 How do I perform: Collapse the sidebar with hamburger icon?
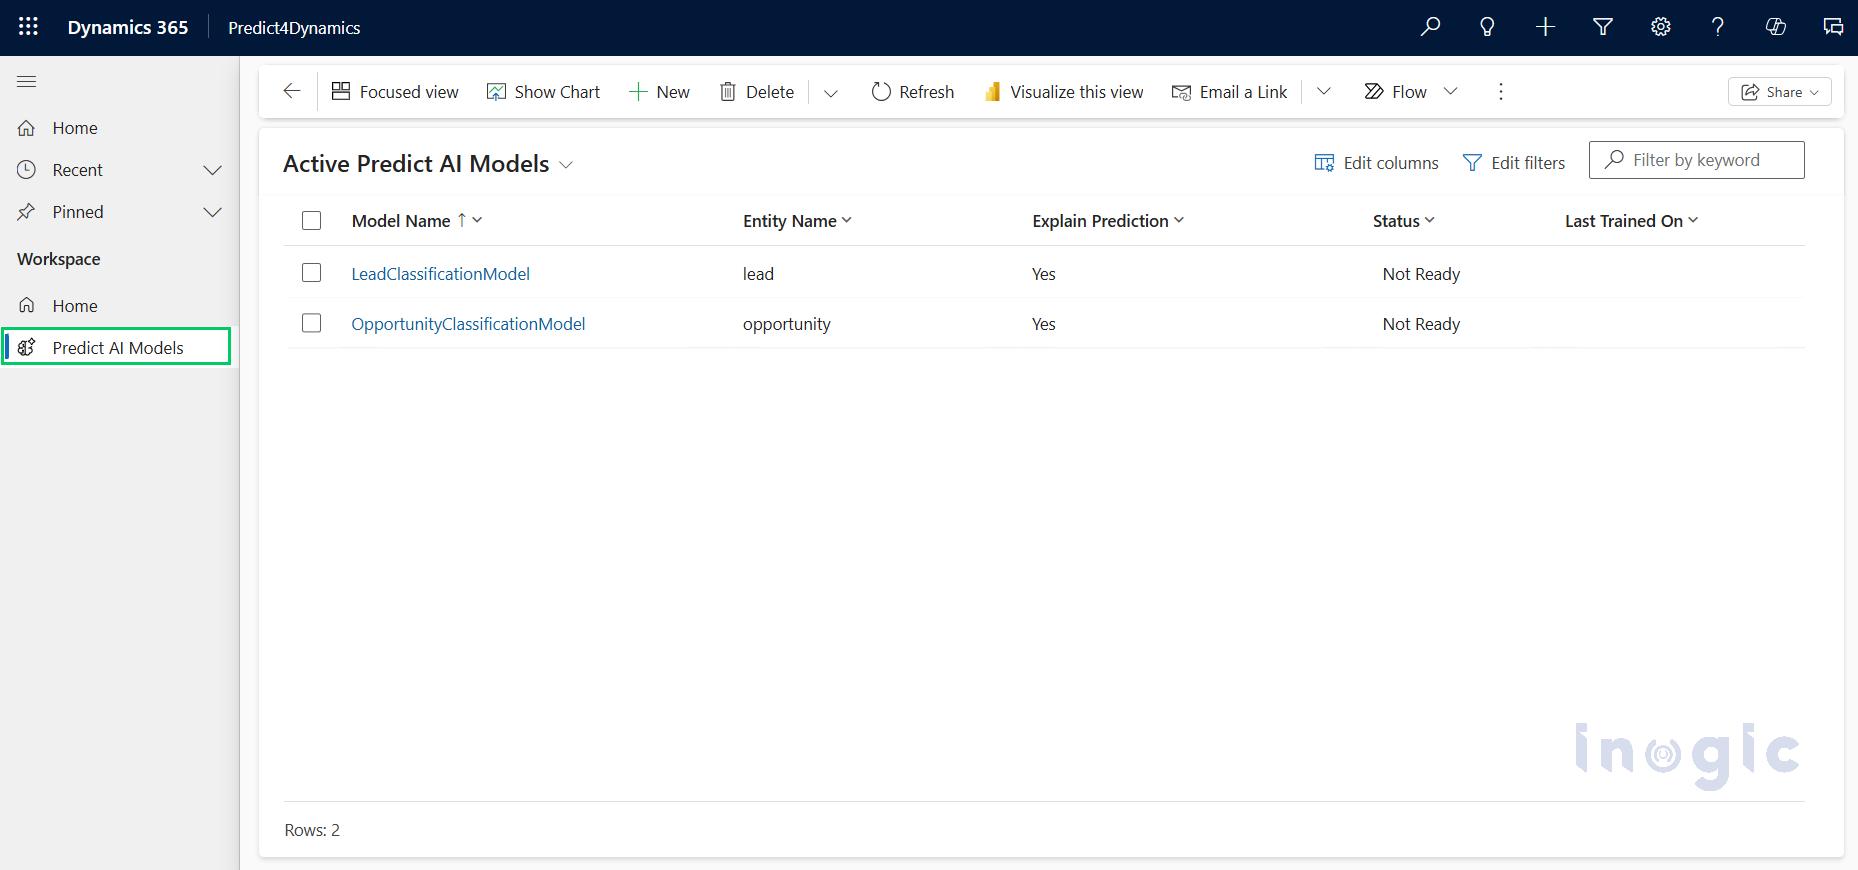coord(27,82)
